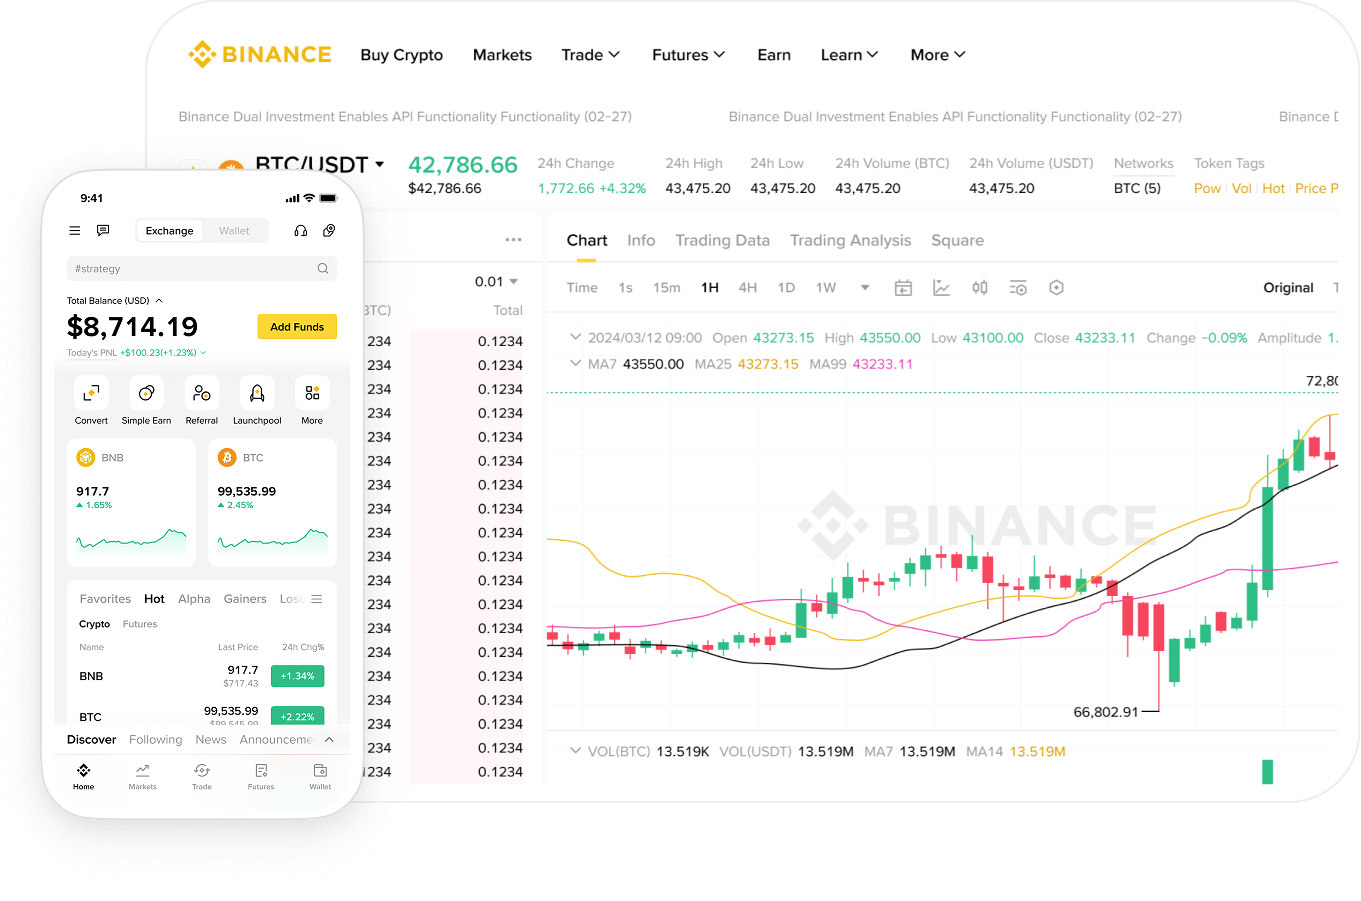1361x901 pixels.
Task: Click BNB +1.34% change button
Action: point(297,676)
